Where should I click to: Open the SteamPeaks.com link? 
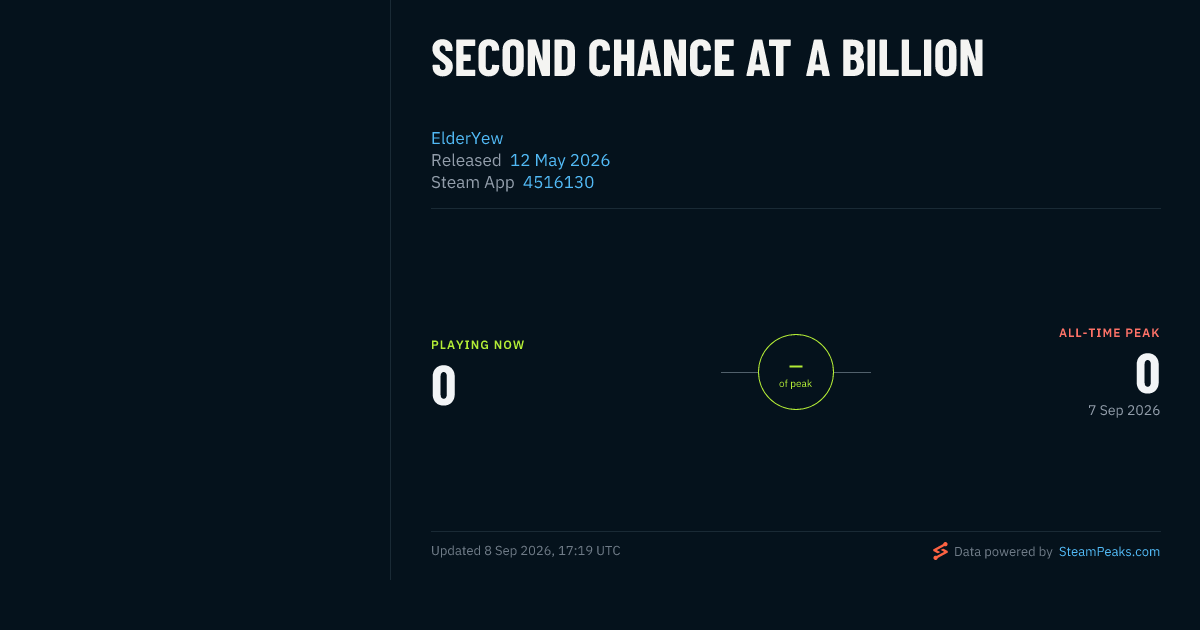(x=1109, y=551)
